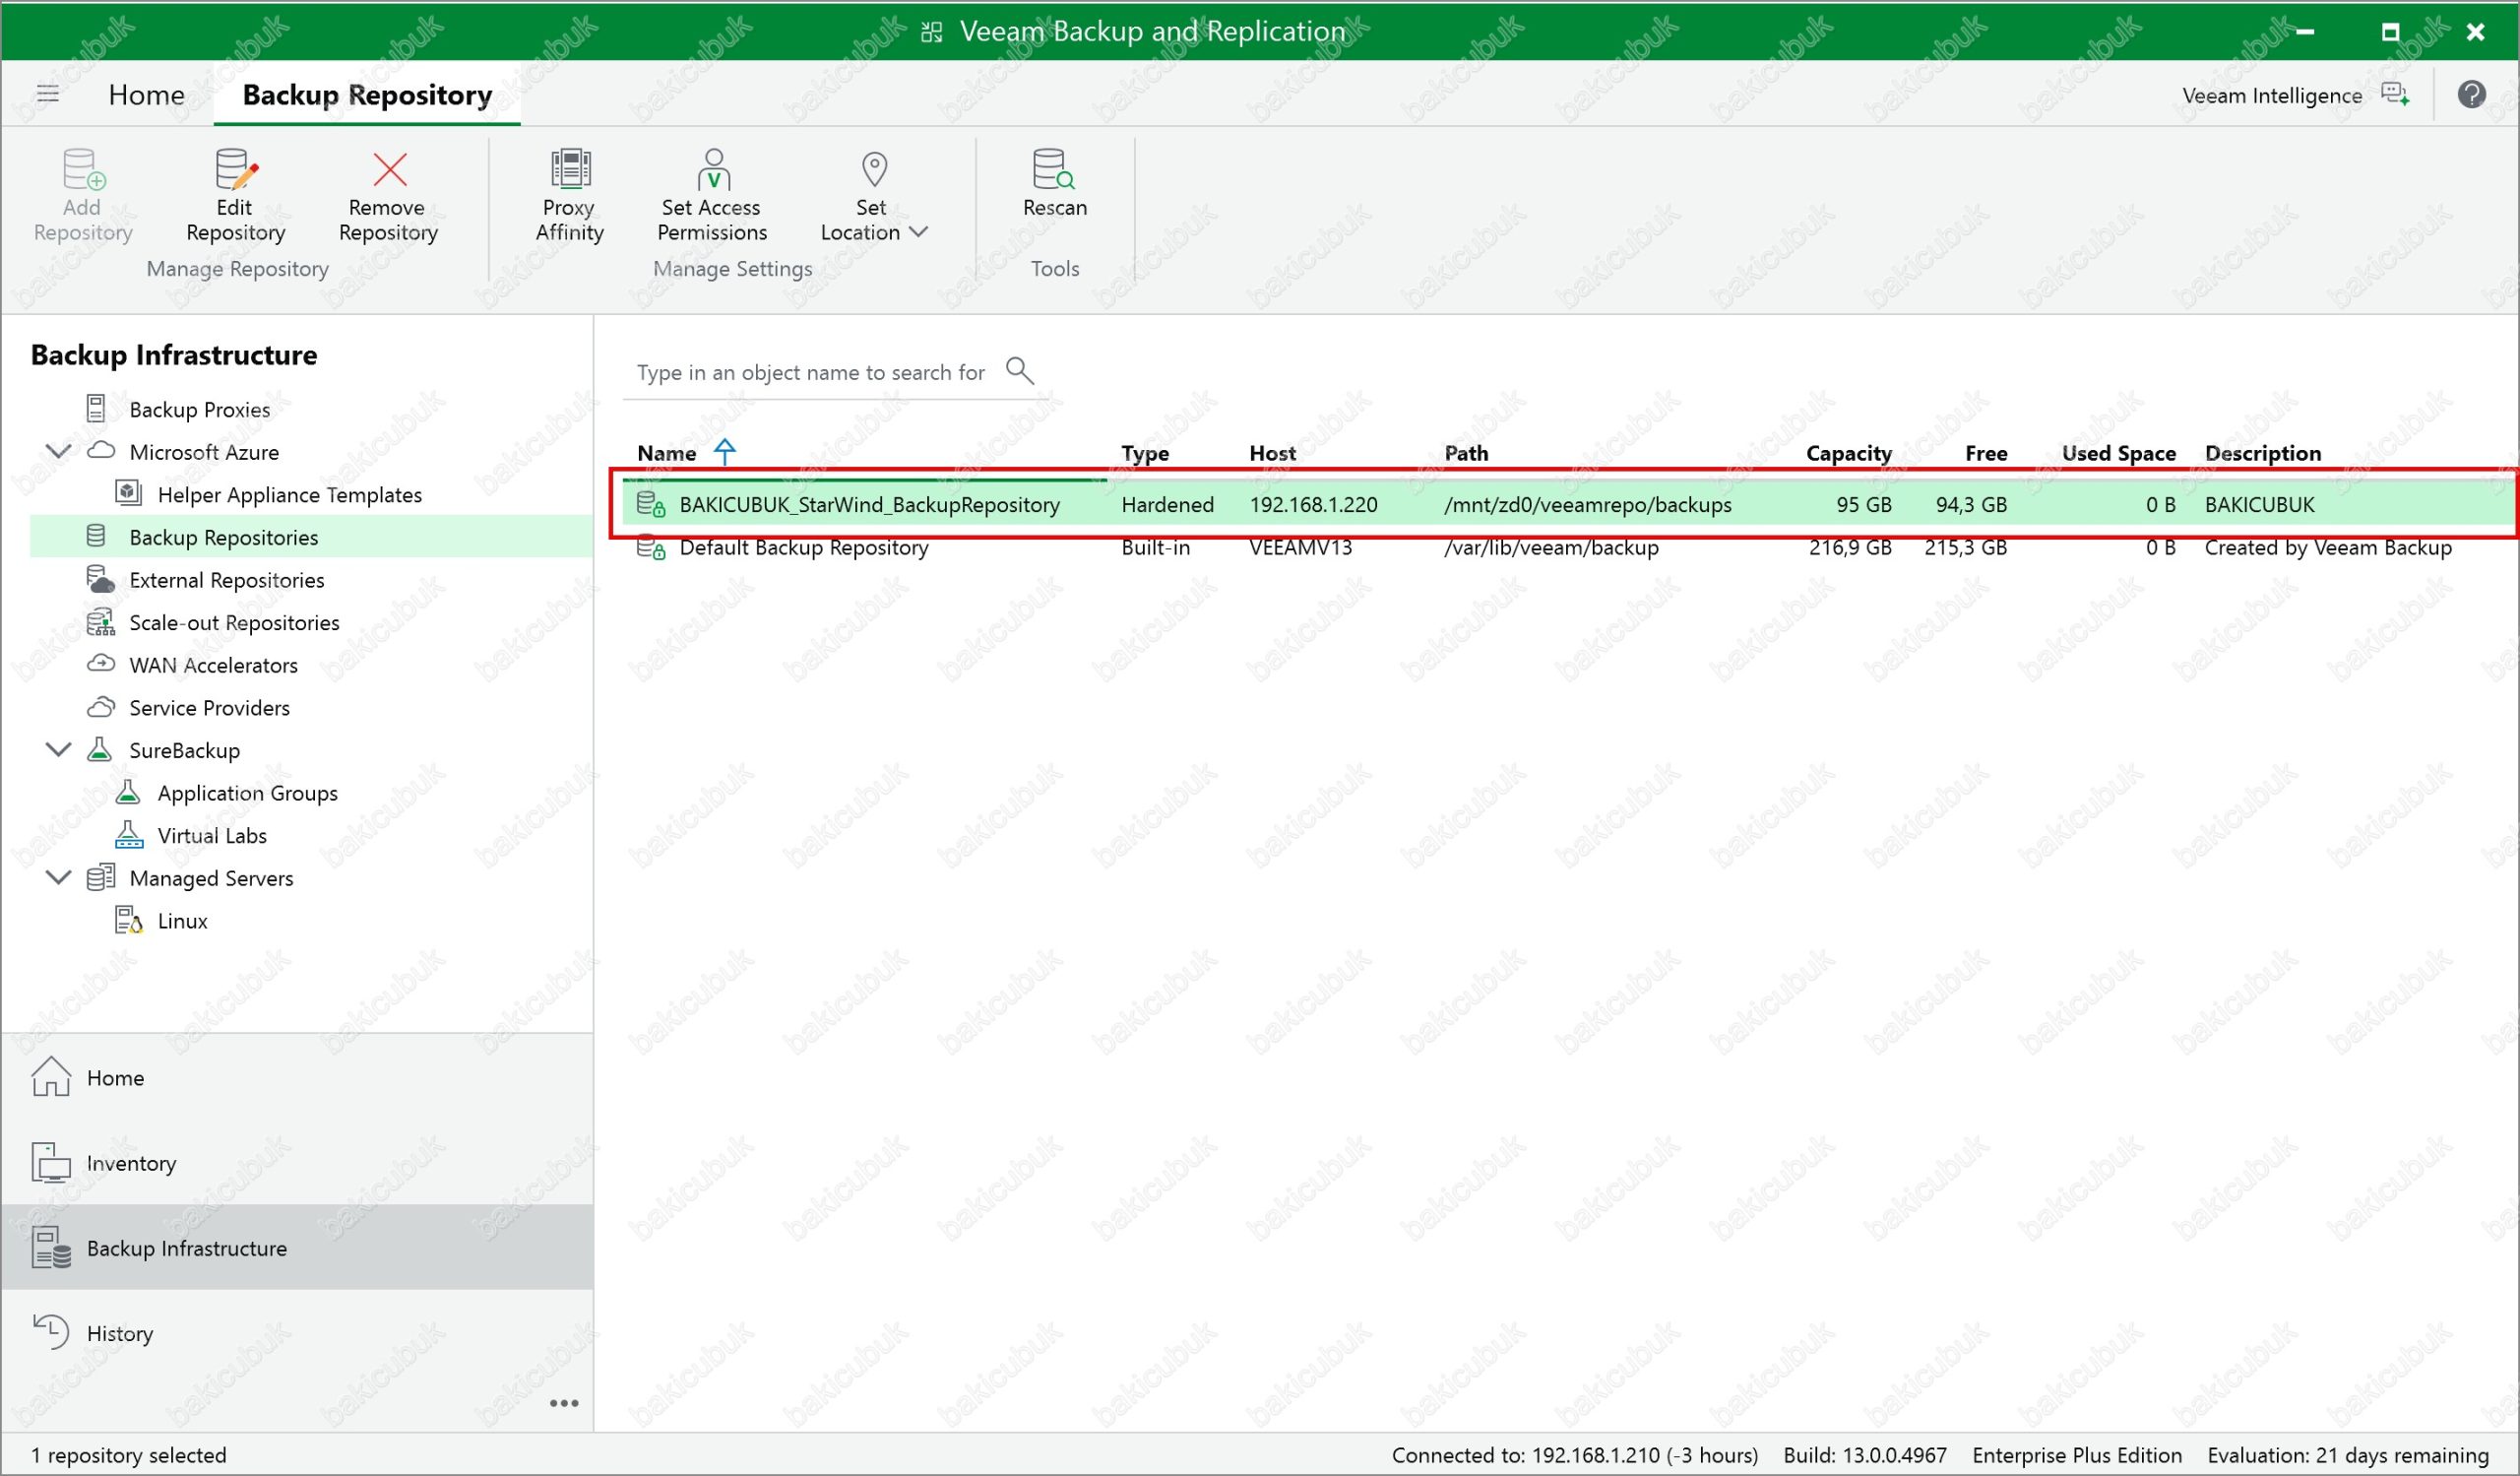This screenshot has width=2520, height=1476.
Task: Select WAN Accelerators in the tree
Action: pyautogui.click(x=213, y=665)
